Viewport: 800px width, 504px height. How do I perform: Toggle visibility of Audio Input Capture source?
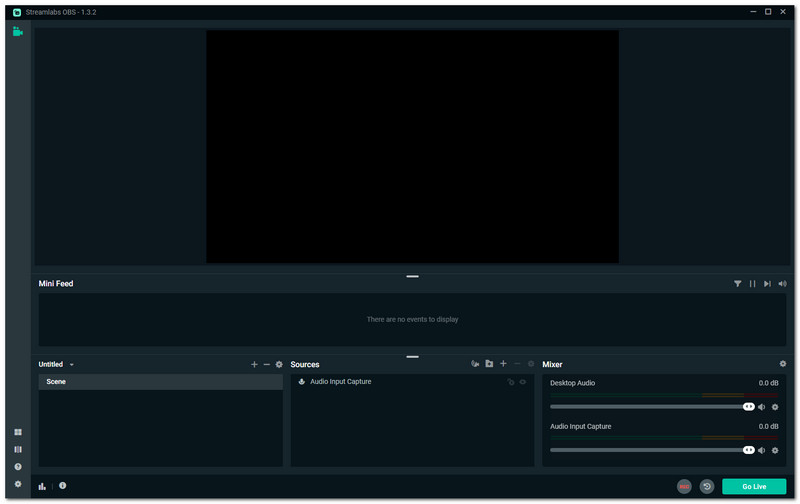click(x=523, y=382)
